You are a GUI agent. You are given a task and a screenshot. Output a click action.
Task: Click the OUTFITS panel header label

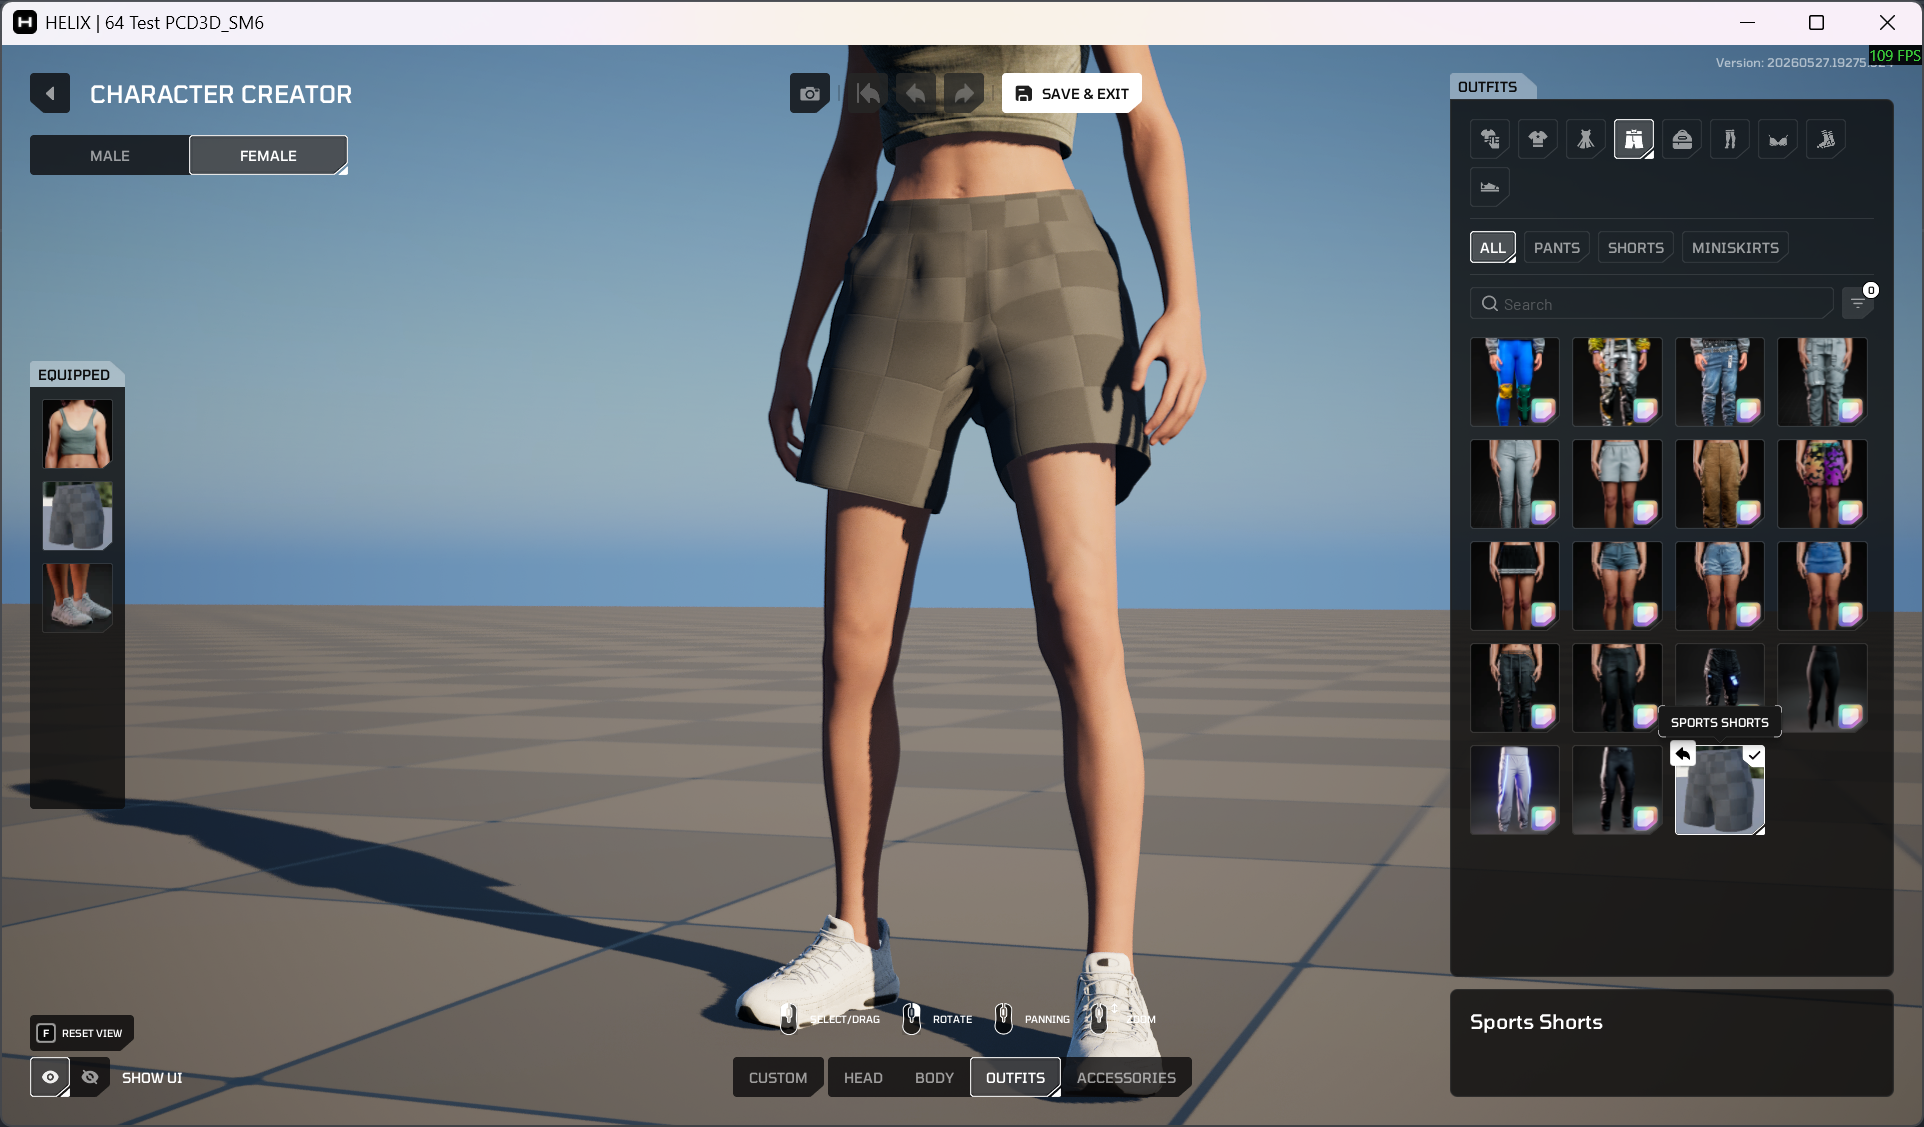(x=1487, y=87)
